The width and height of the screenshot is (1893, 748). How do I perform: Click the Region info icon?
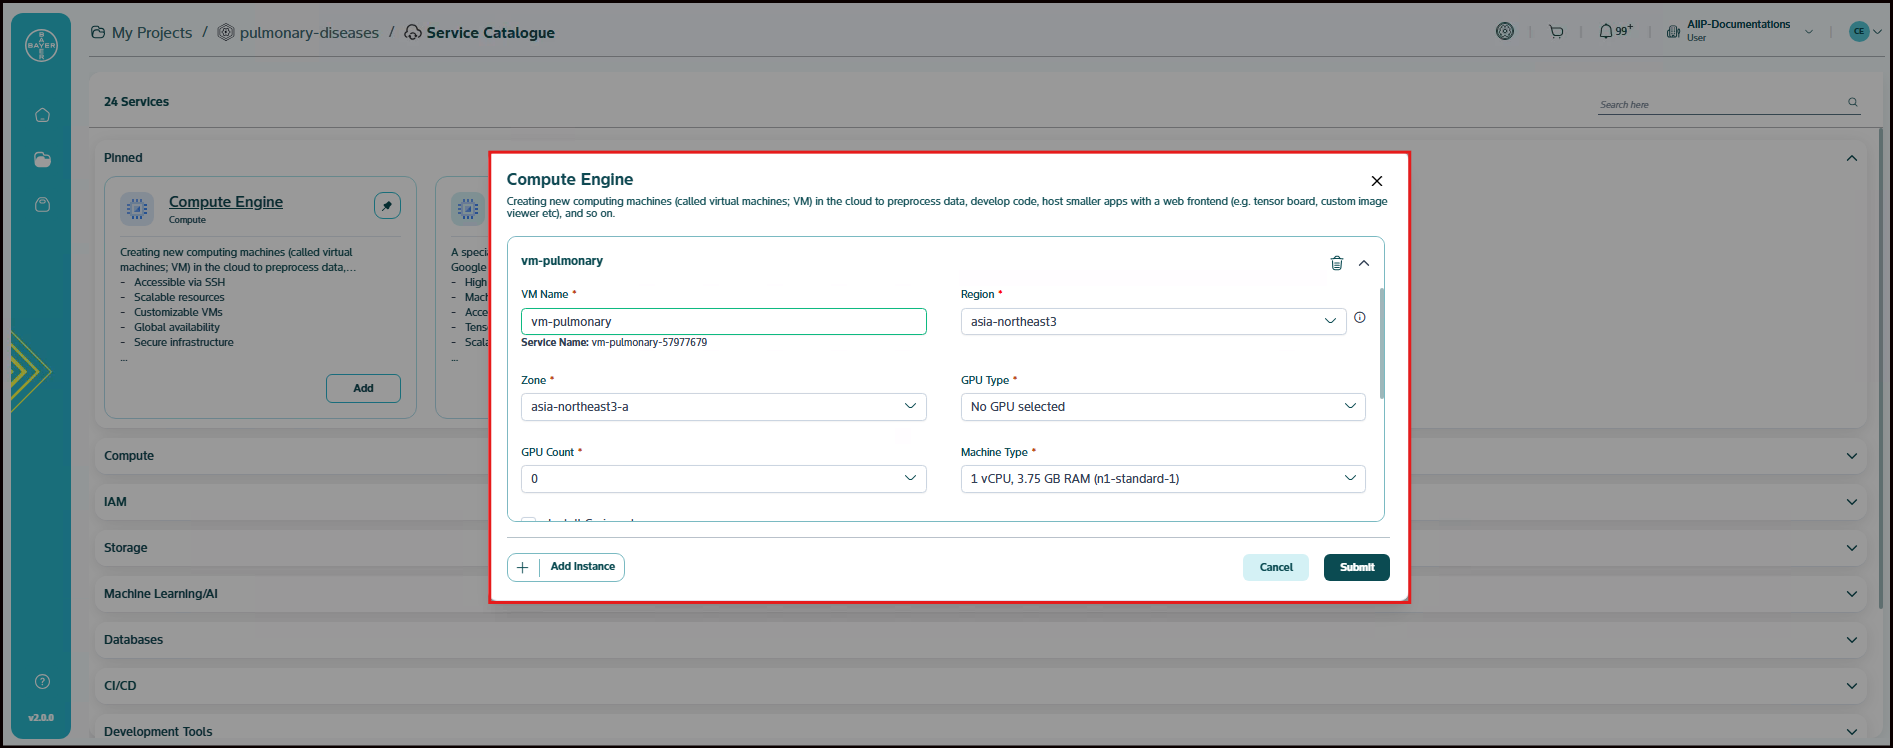1359,318
